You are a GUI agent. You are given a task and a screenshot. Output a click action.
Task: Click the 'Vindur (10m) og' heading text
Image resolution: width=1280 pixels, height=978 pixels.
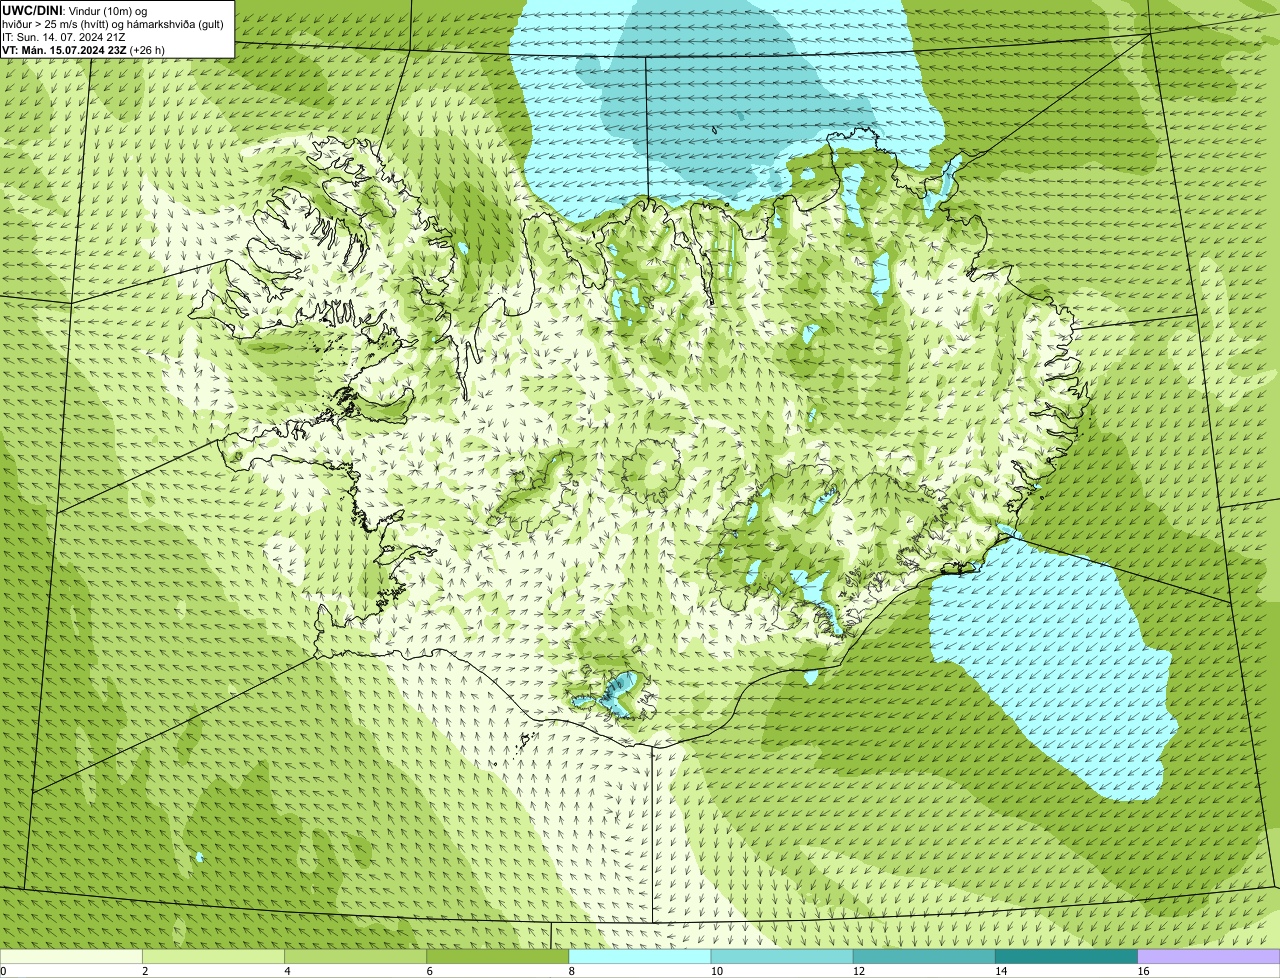pos(107,10)
